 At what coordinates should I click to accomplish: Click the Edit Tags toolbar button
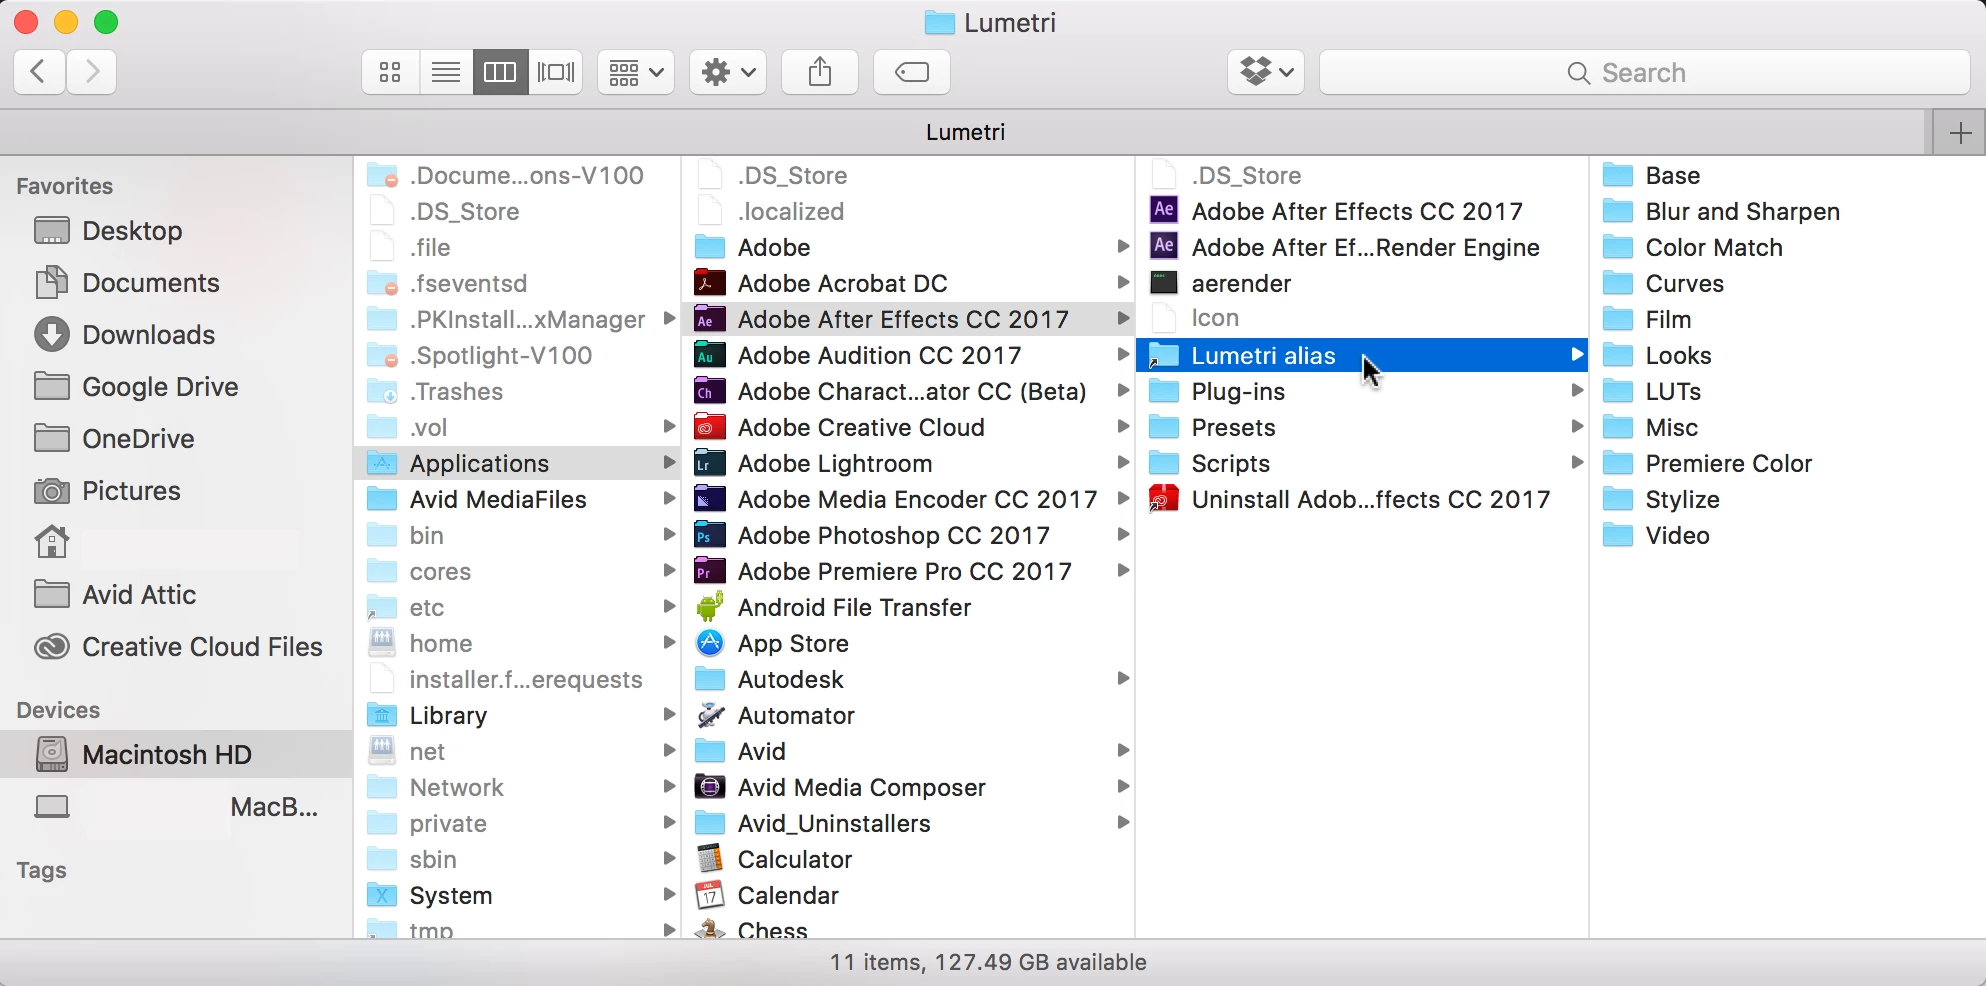pyautogui.click(x=912, y=72)
